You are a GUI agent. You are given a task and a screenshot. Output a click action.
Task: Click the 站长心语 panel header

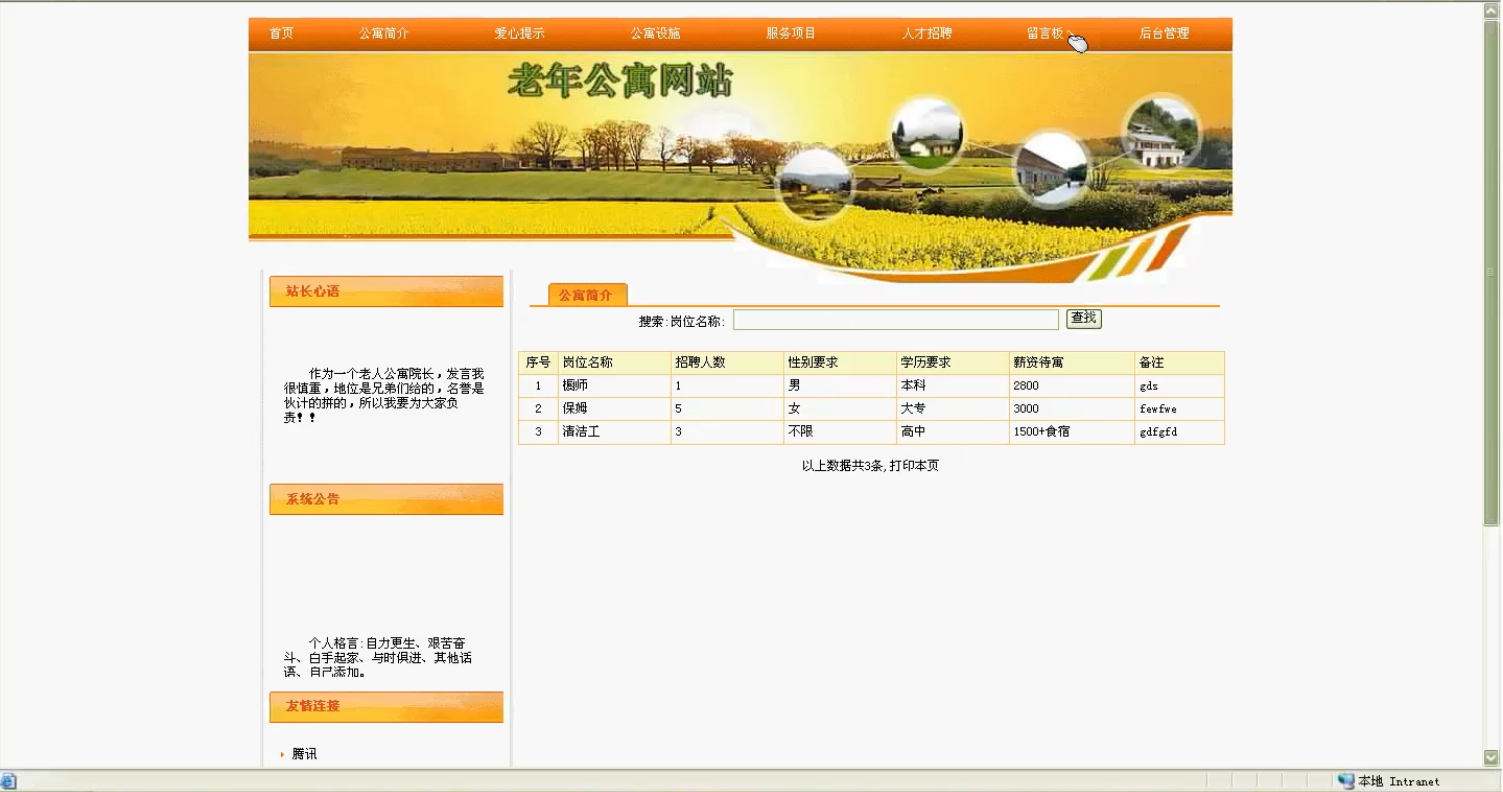point(386,291)
